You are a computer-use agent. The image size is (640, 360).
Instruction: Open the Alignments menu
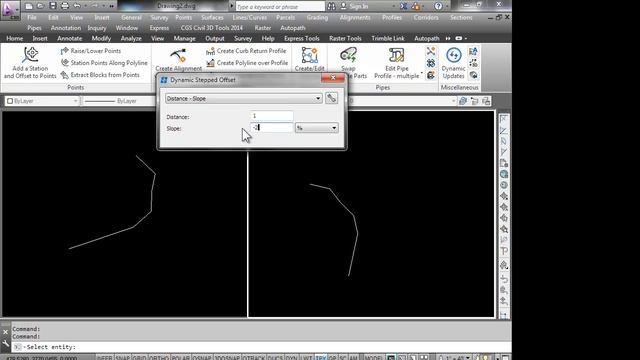355,18
